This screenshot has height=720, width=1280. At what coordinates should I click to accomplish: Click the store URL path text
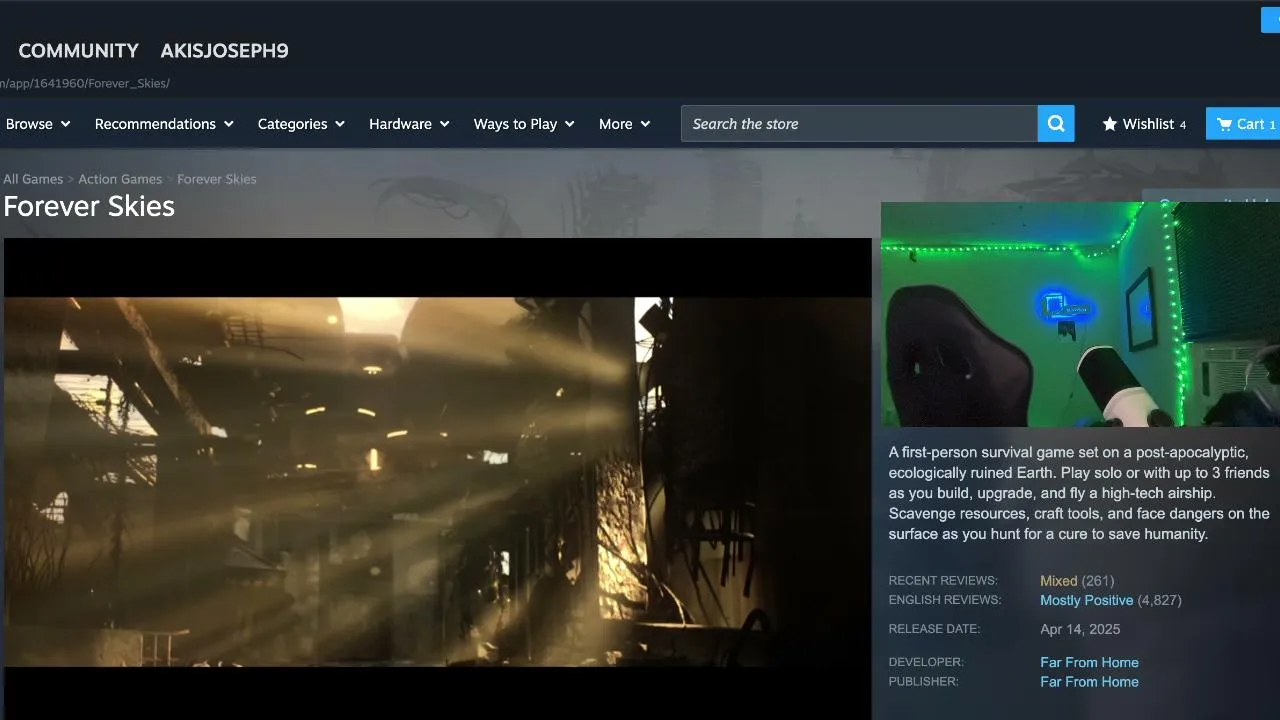pyautogui.click(x=85, y=83)
